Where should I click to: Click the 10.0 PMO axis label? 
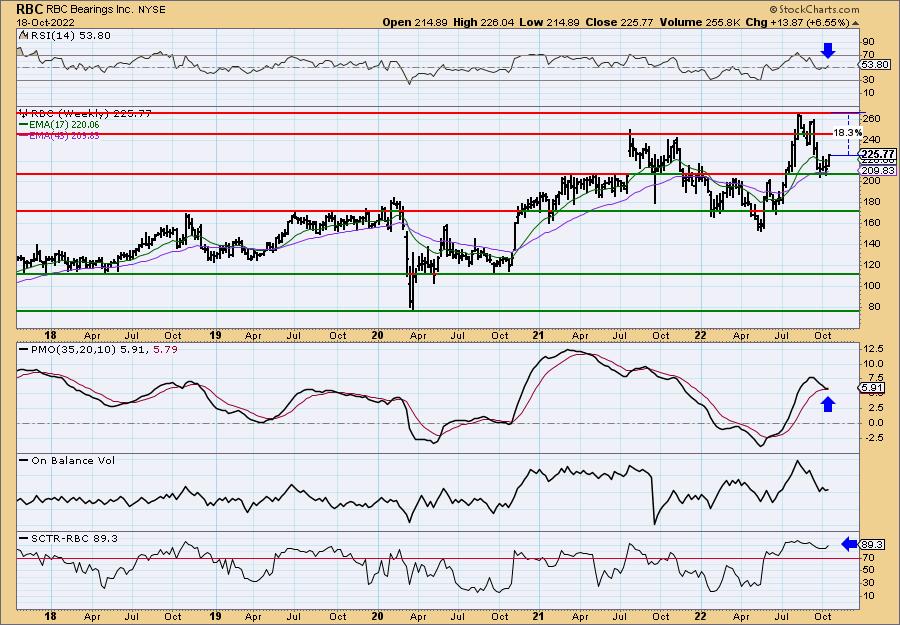(x=873, y=363)
